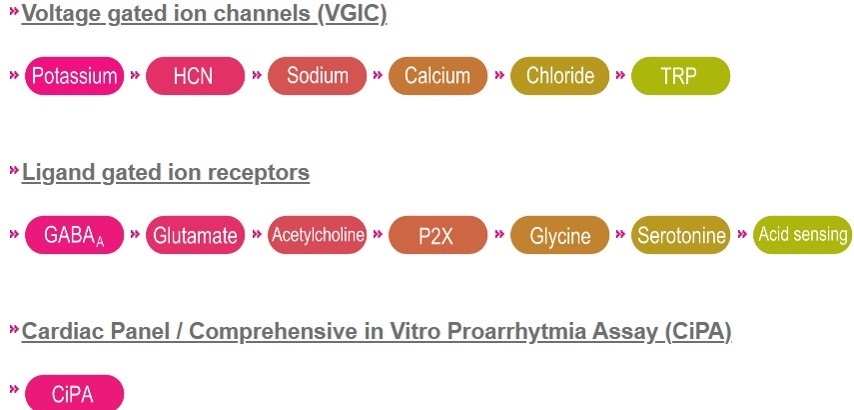Viewport: 854px width, 410px height.
Task: Click the Sodium channel pill
Action: (317, 76)
